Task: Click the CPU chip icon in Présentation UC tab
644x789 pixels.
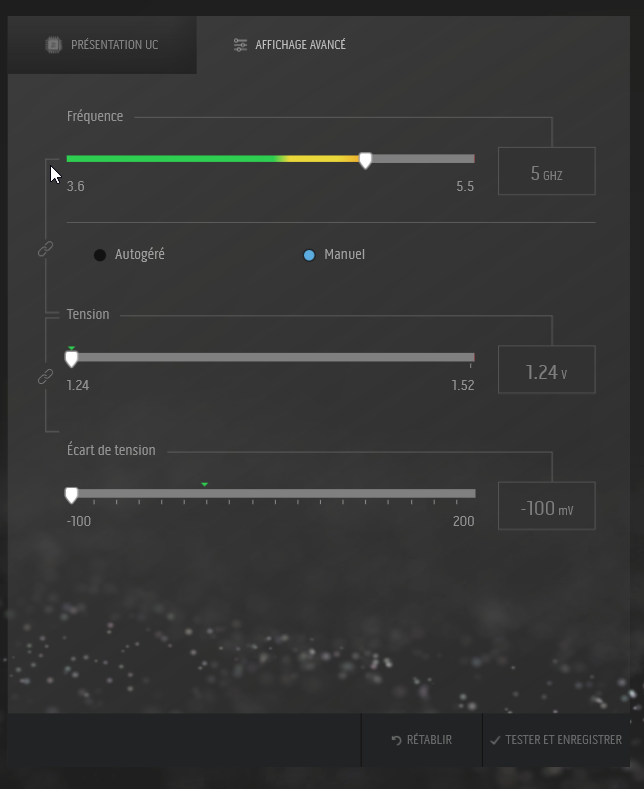Action: tap(54, 45)
